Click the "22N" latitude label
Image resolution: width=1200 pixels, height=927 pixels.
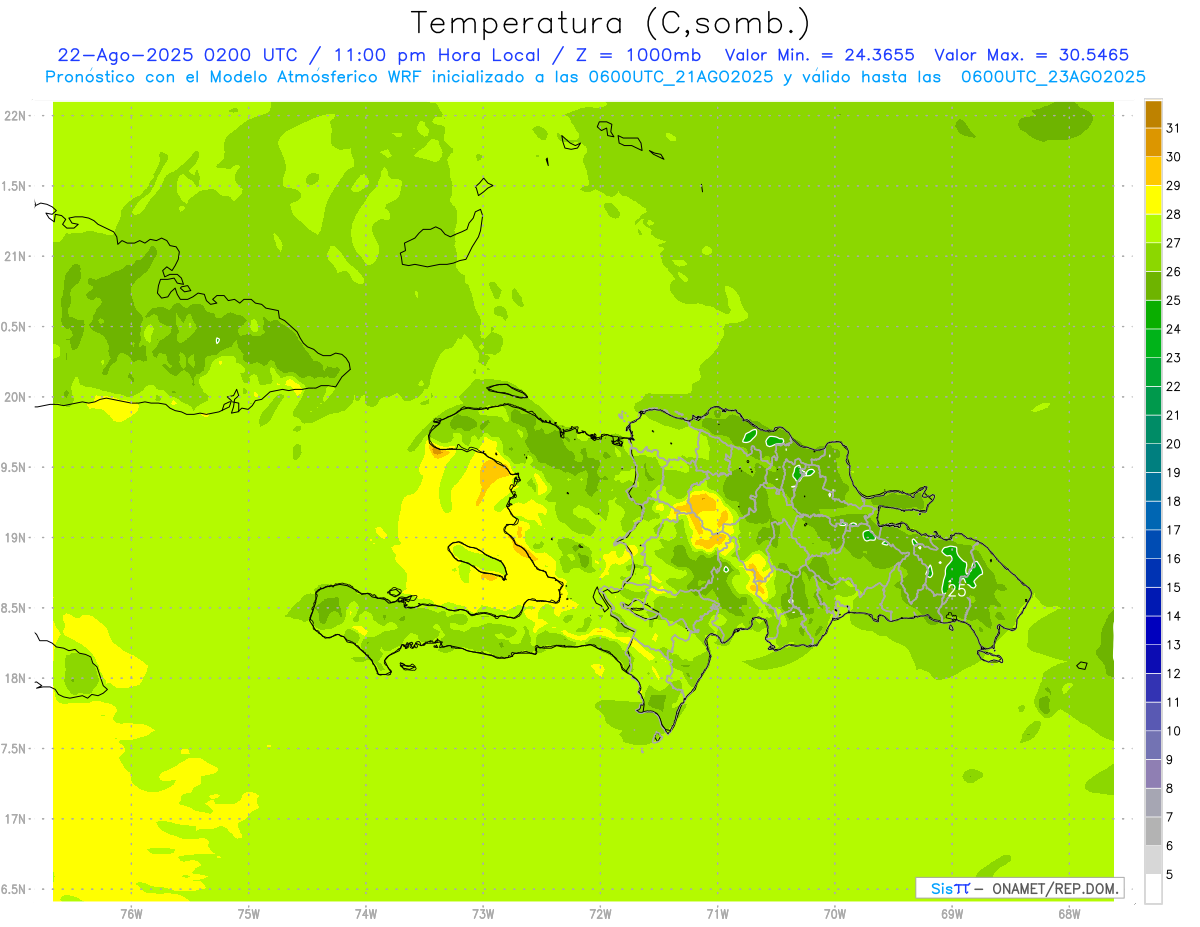tap(15, 115)
